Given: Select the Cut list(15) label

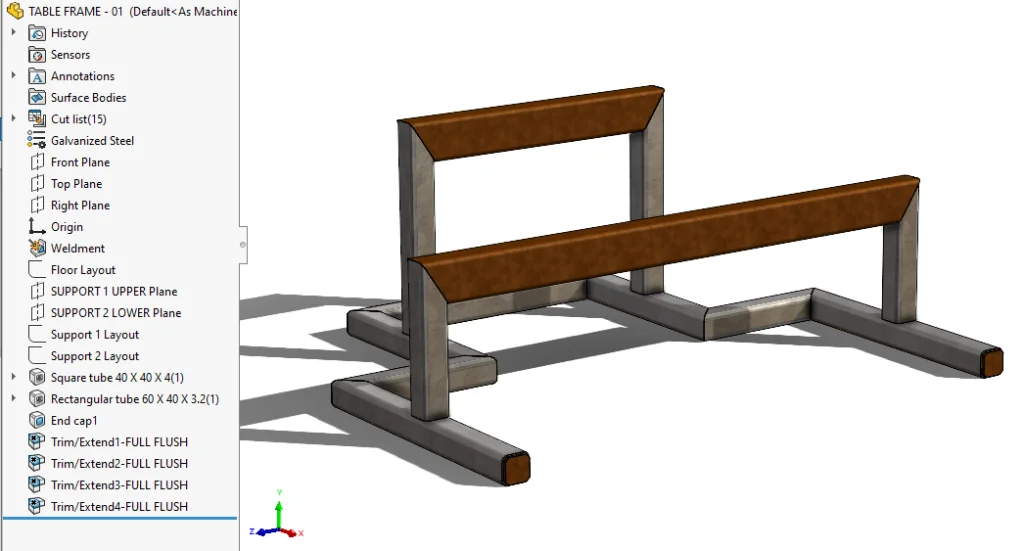Looking at the screenshot, I should pyautogui.click(x=79, y=119).
